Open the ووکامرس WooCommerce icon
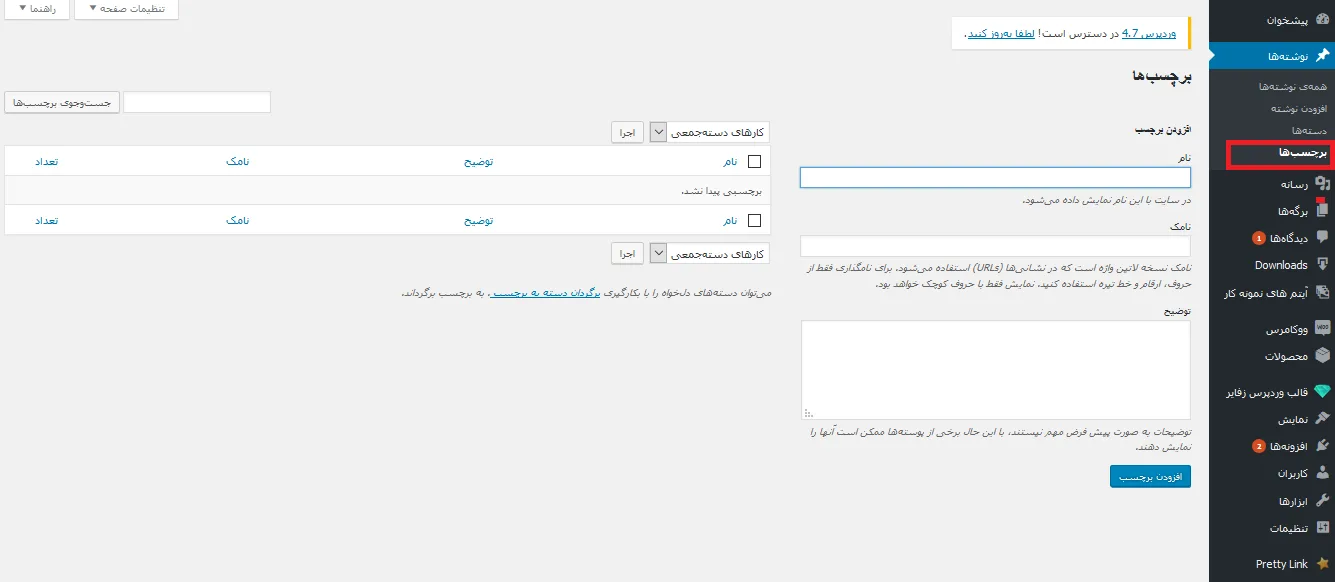1335x582 pixels. pyautogui.click(x=1322, y=329)
